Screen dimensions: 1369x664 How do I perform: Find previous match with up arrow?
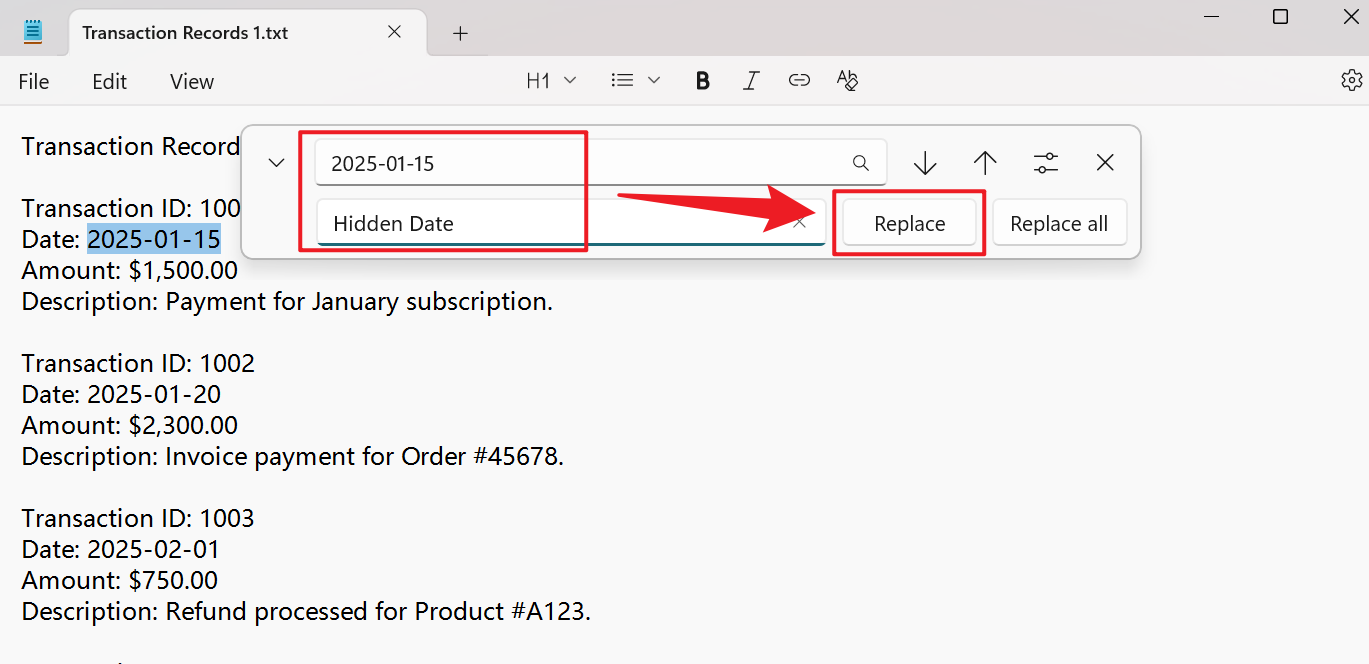985,163
